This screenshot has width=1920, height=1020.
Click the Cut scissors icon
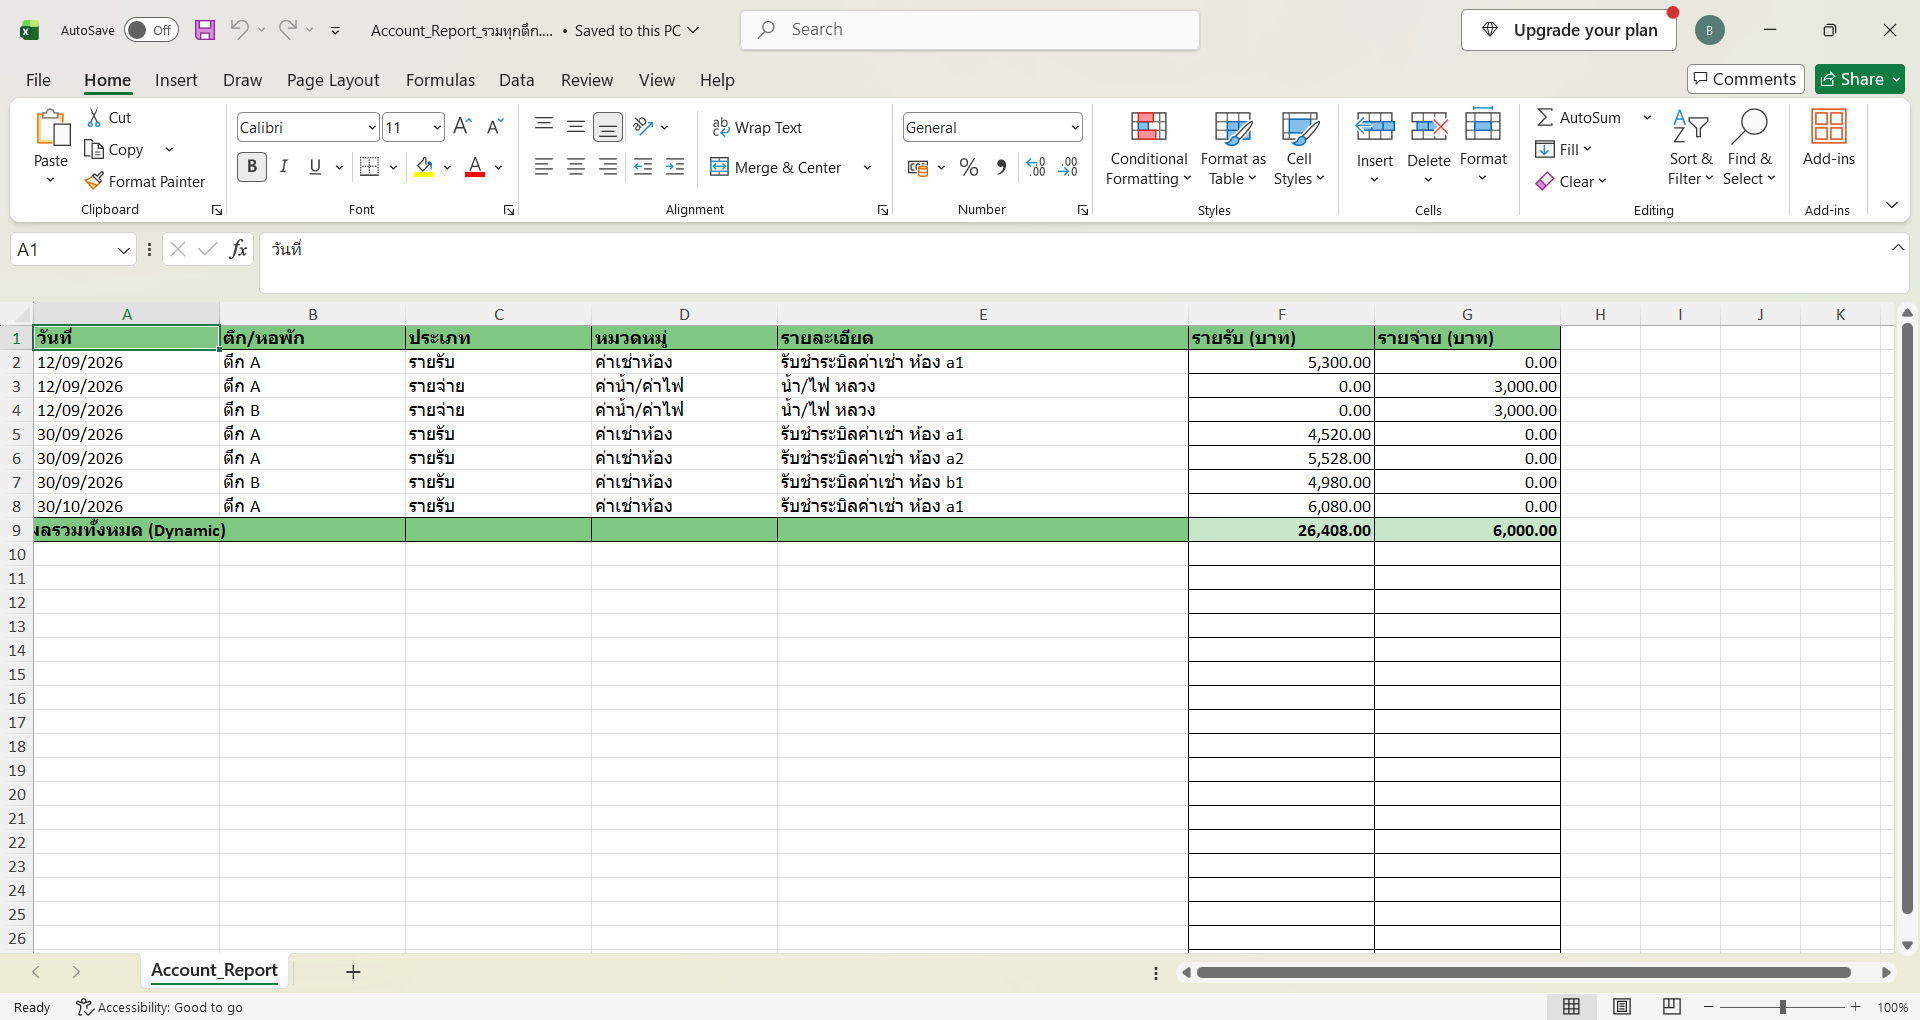94,117
